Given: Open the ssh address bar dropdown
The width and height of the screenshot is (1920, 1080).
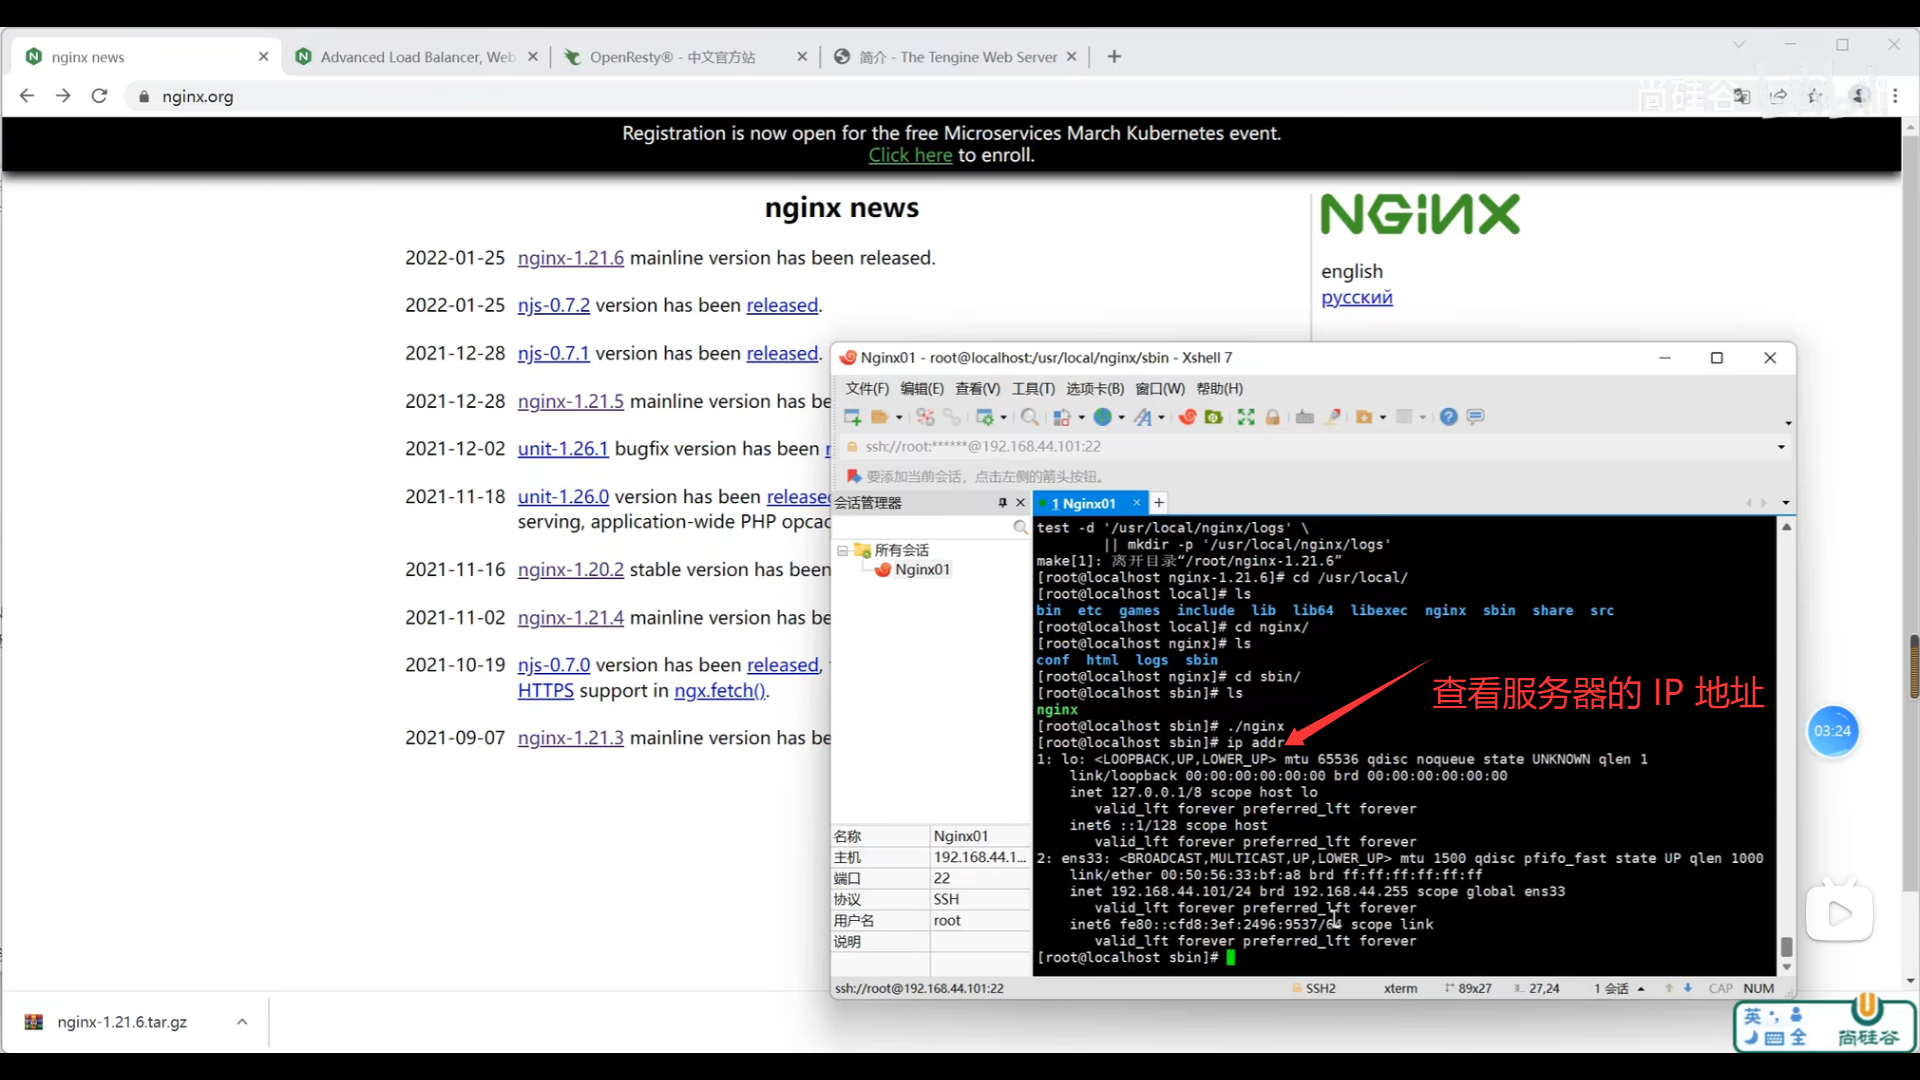Looking at the screenshot, I should coord(1781,447).
